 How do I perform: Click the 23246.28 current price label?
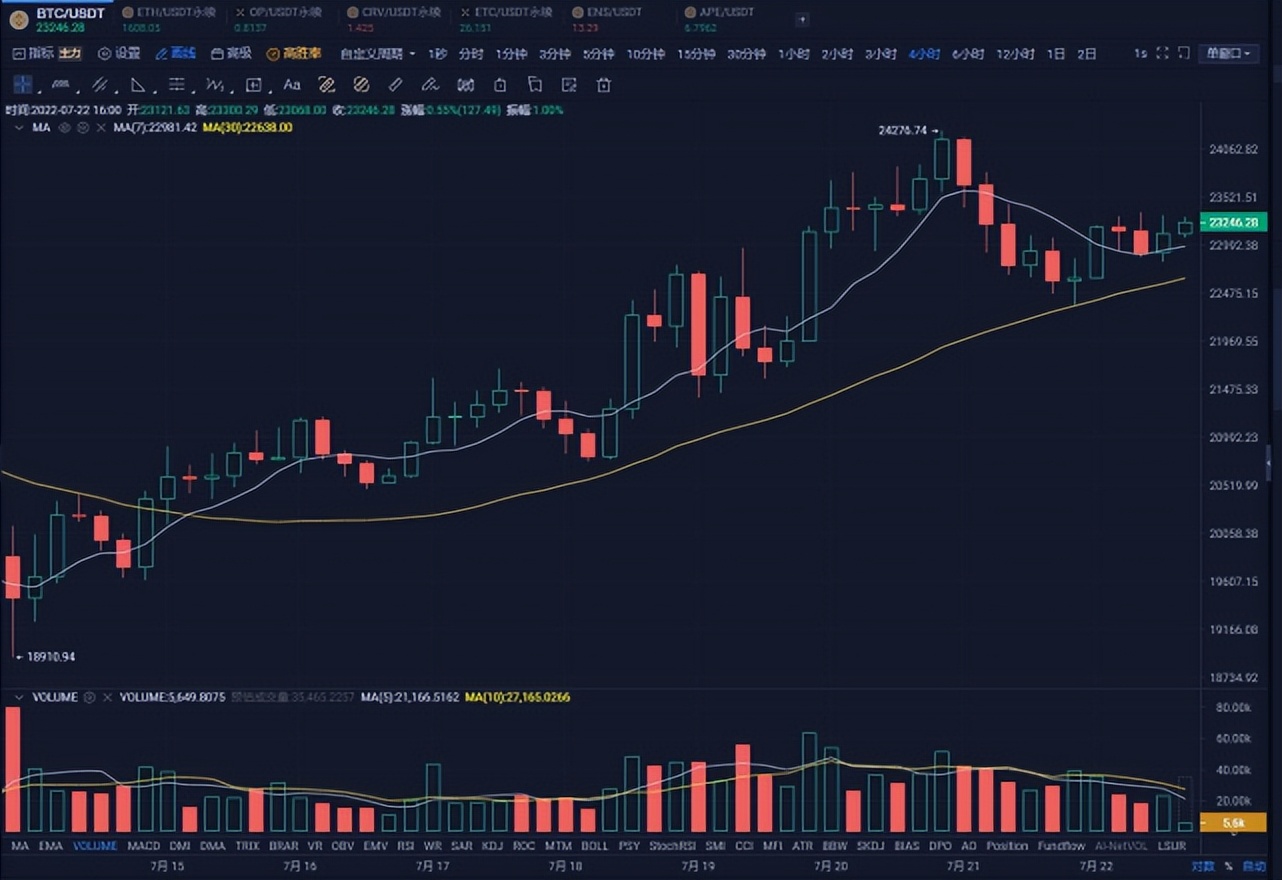(1232, 223)
